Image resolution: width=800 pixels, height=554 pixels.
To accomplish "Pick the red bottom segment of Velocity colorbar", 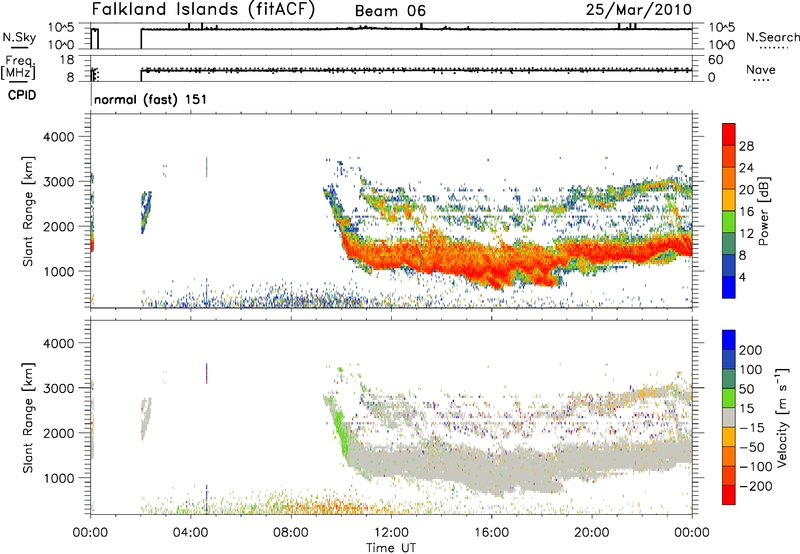I will coord(729,495).
